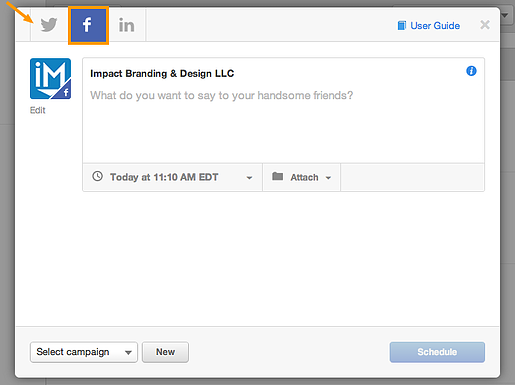Select the Facebook tab

pos(88,25)
